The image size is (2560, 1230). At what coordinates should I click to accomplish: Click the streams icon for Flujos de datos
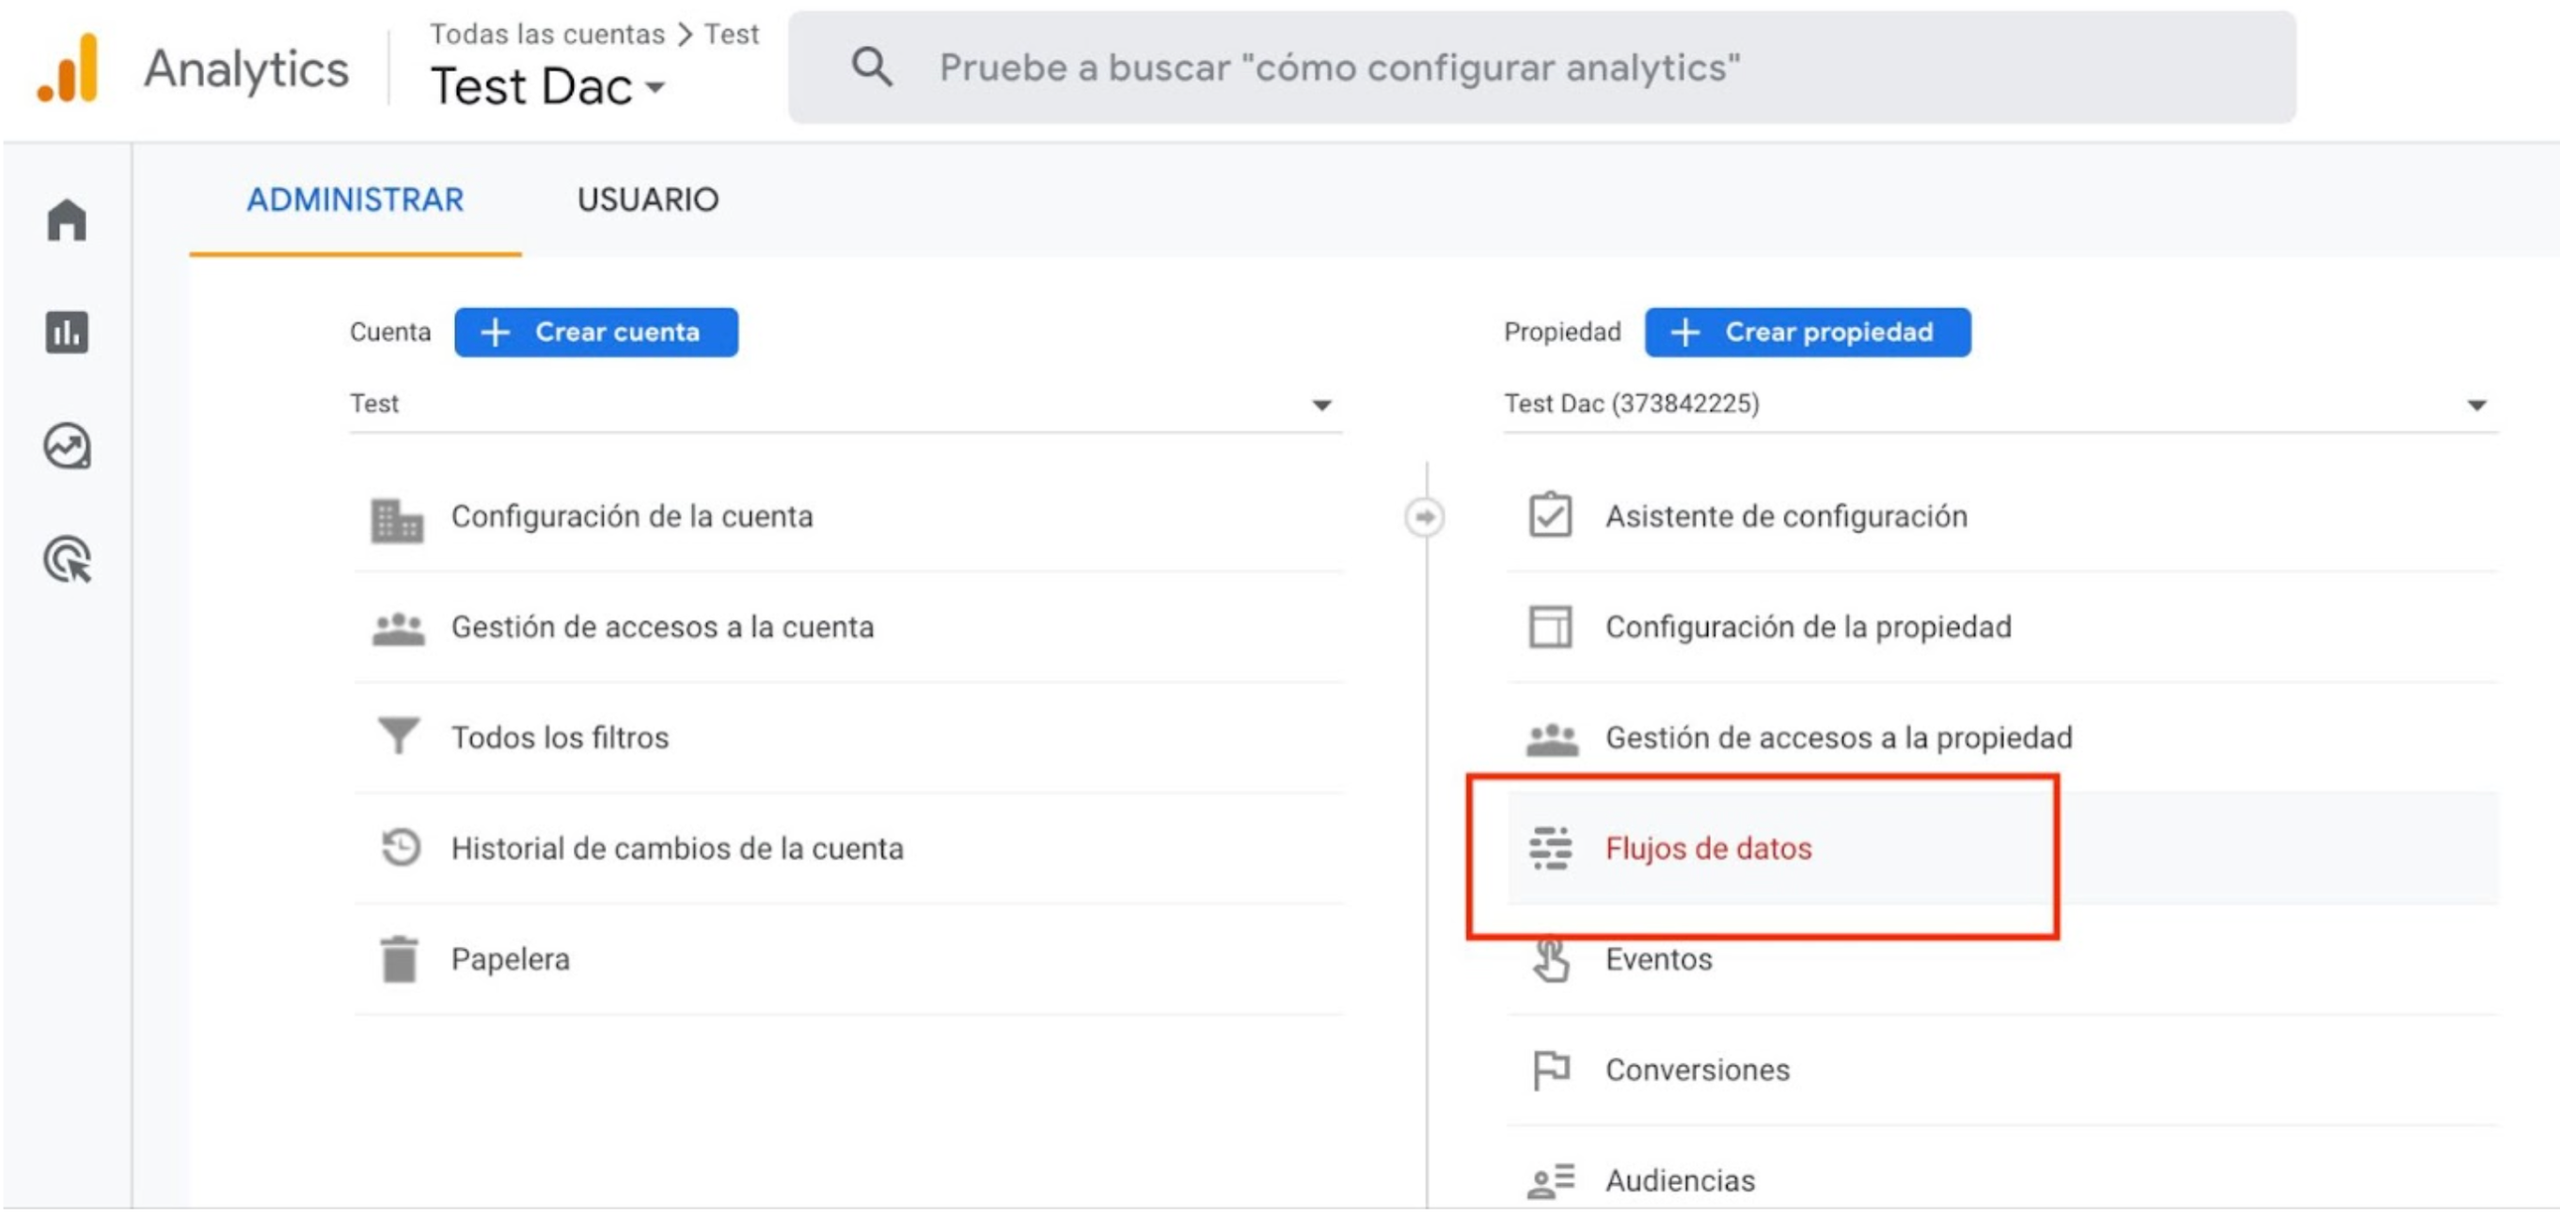(1550, 848)
